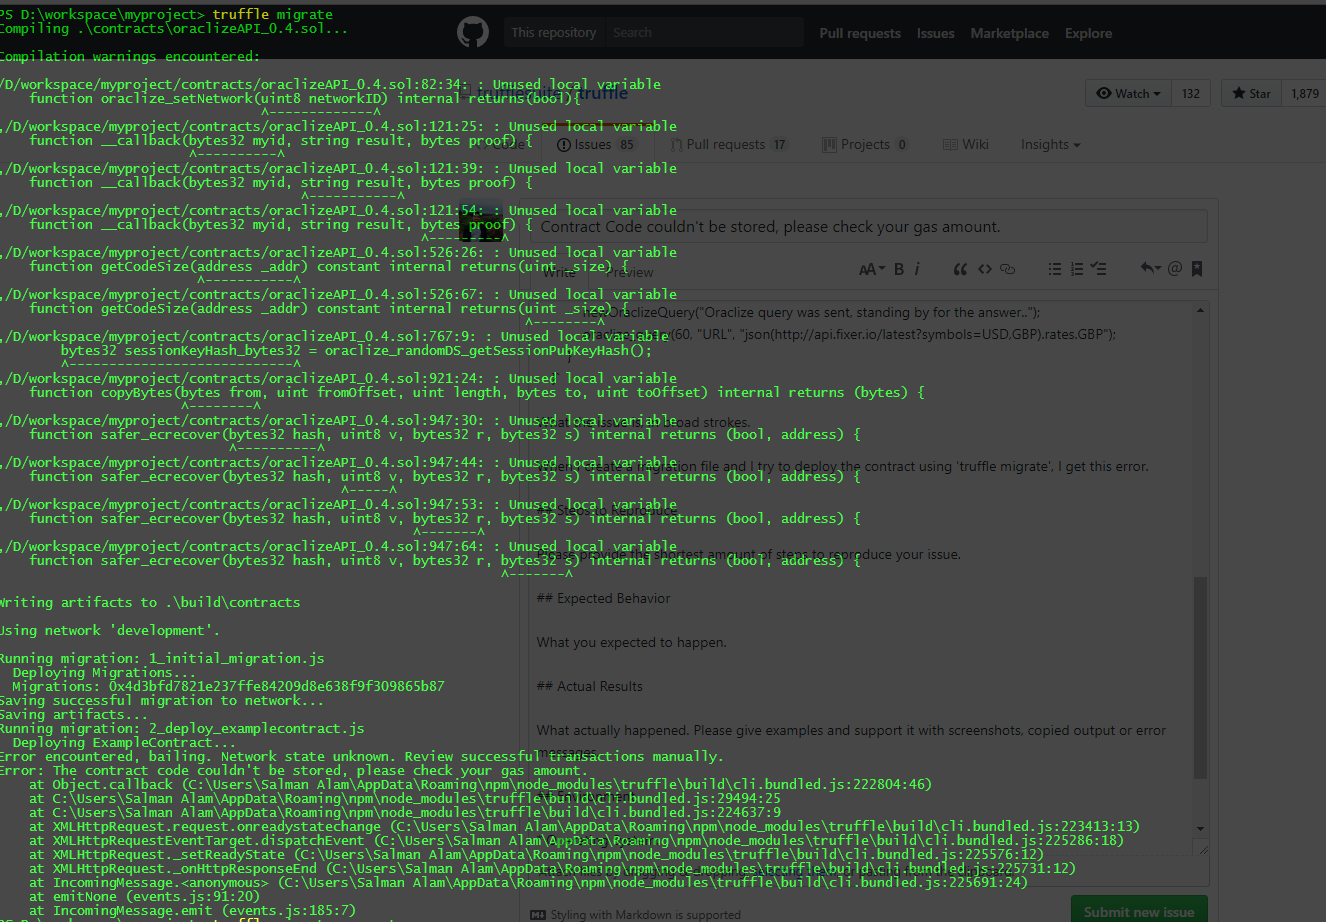Submit the new issue
The width and height of the screenshot is (1326, 922).
point(1139,911)
